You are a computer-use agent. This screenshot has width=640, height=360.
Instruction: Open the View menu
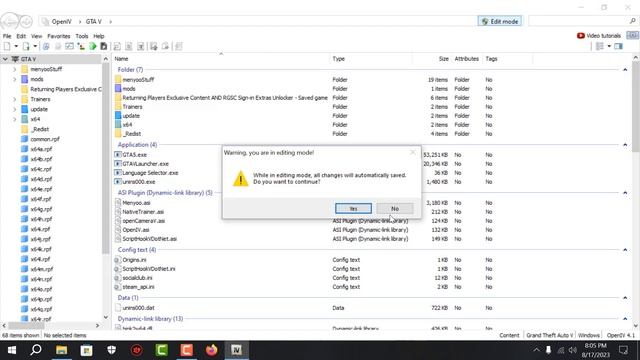(x=36, y=36)
